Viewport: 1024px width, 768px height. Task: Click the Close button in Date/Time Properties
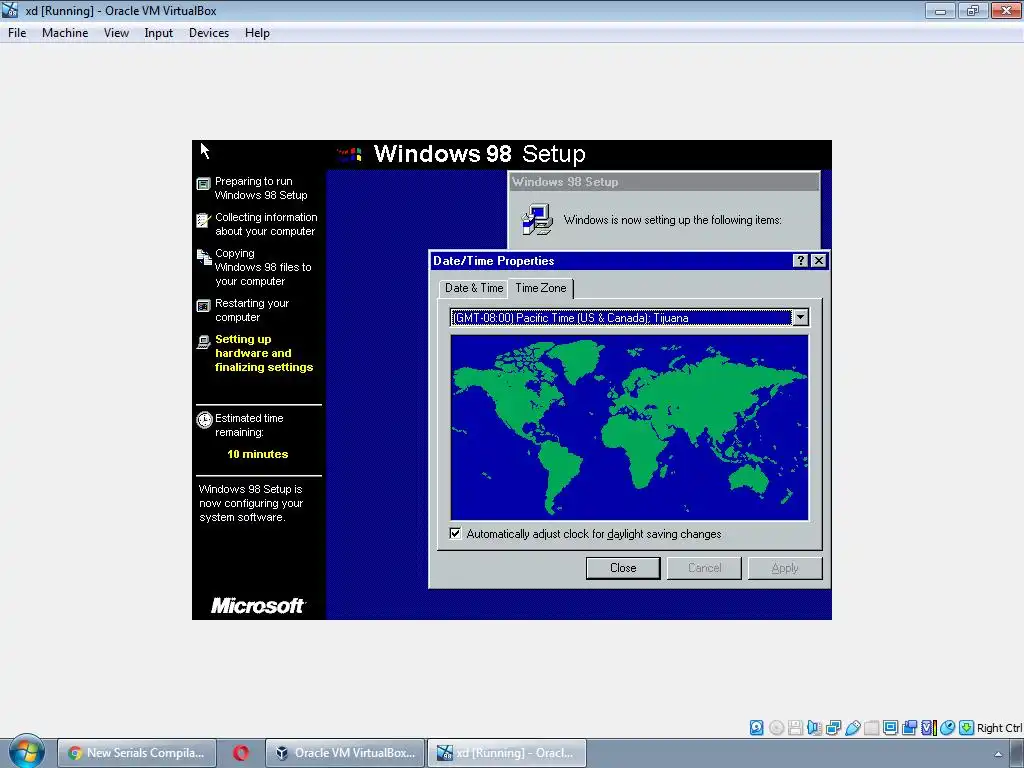coord(623,568)
